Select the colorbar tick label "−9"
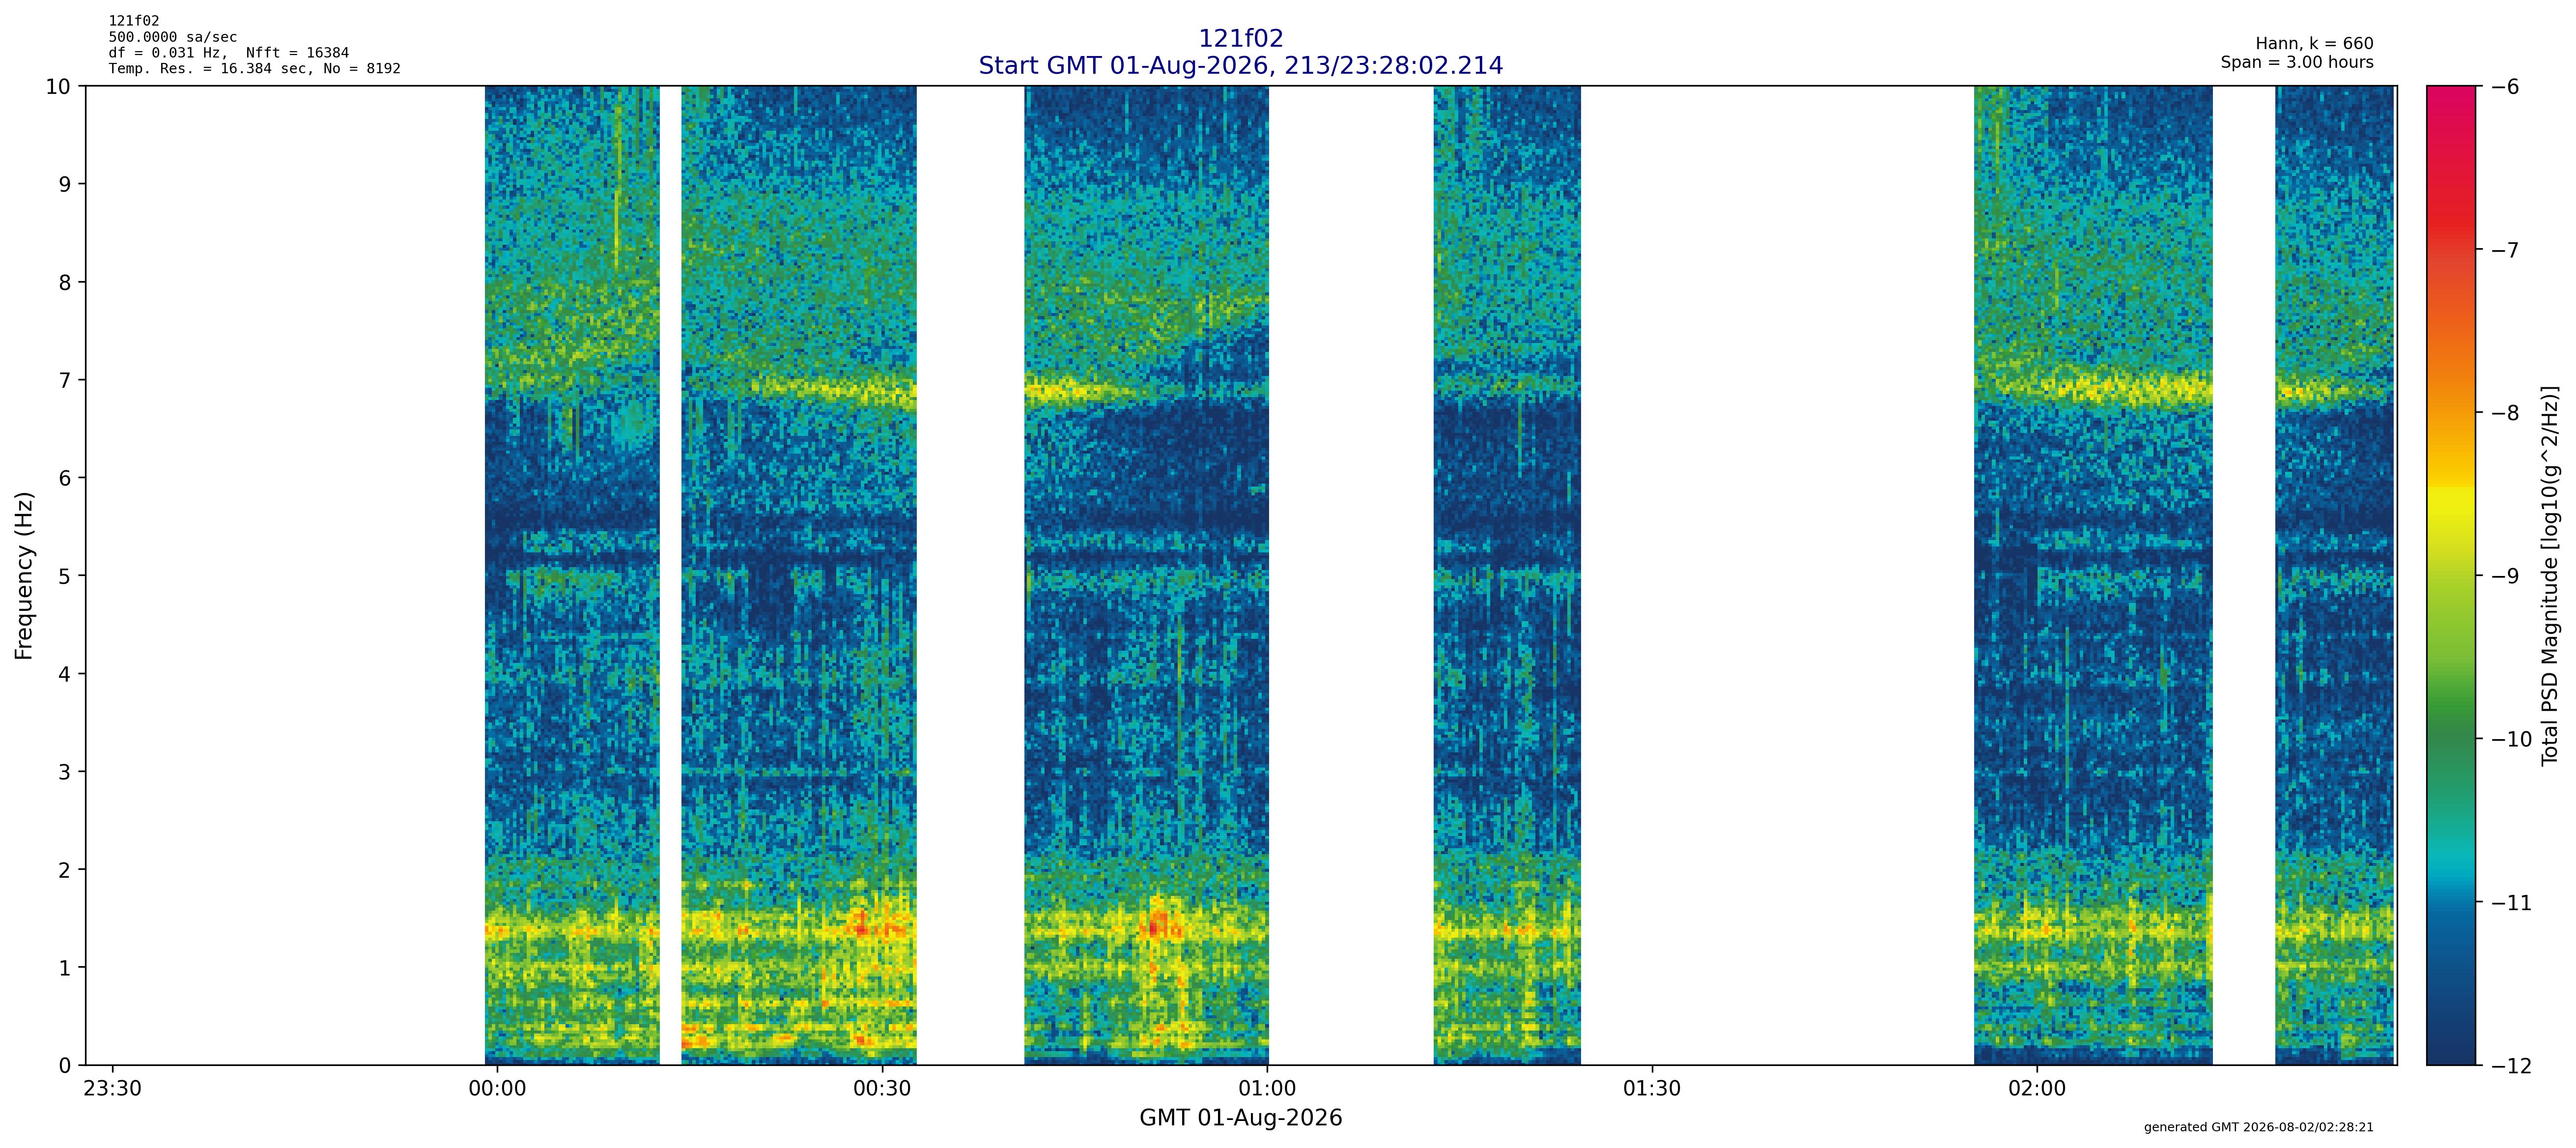The image size is (2576, 1148). (x=2504, y=576)
